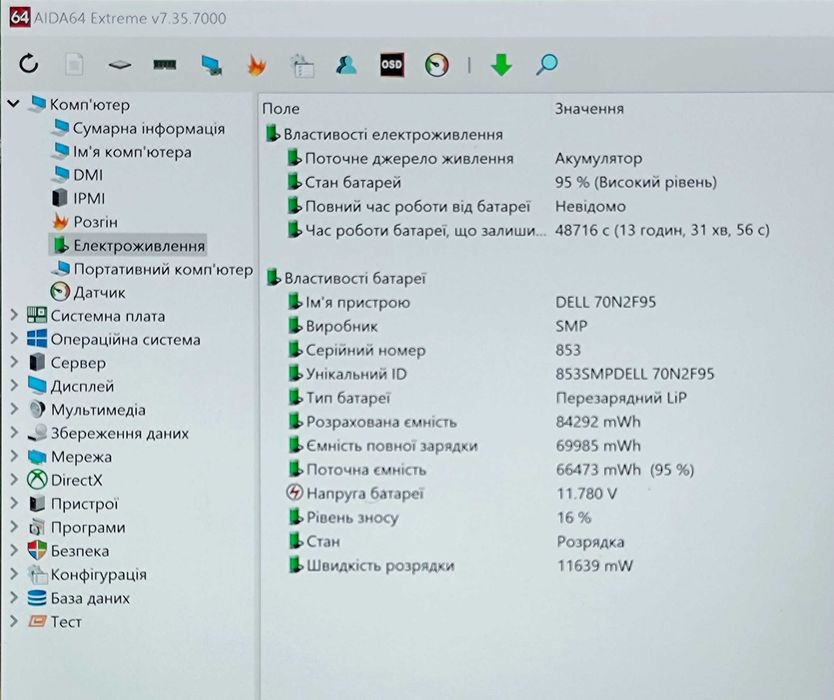Select the Ємність повної зарядки row

coord(382,446)
